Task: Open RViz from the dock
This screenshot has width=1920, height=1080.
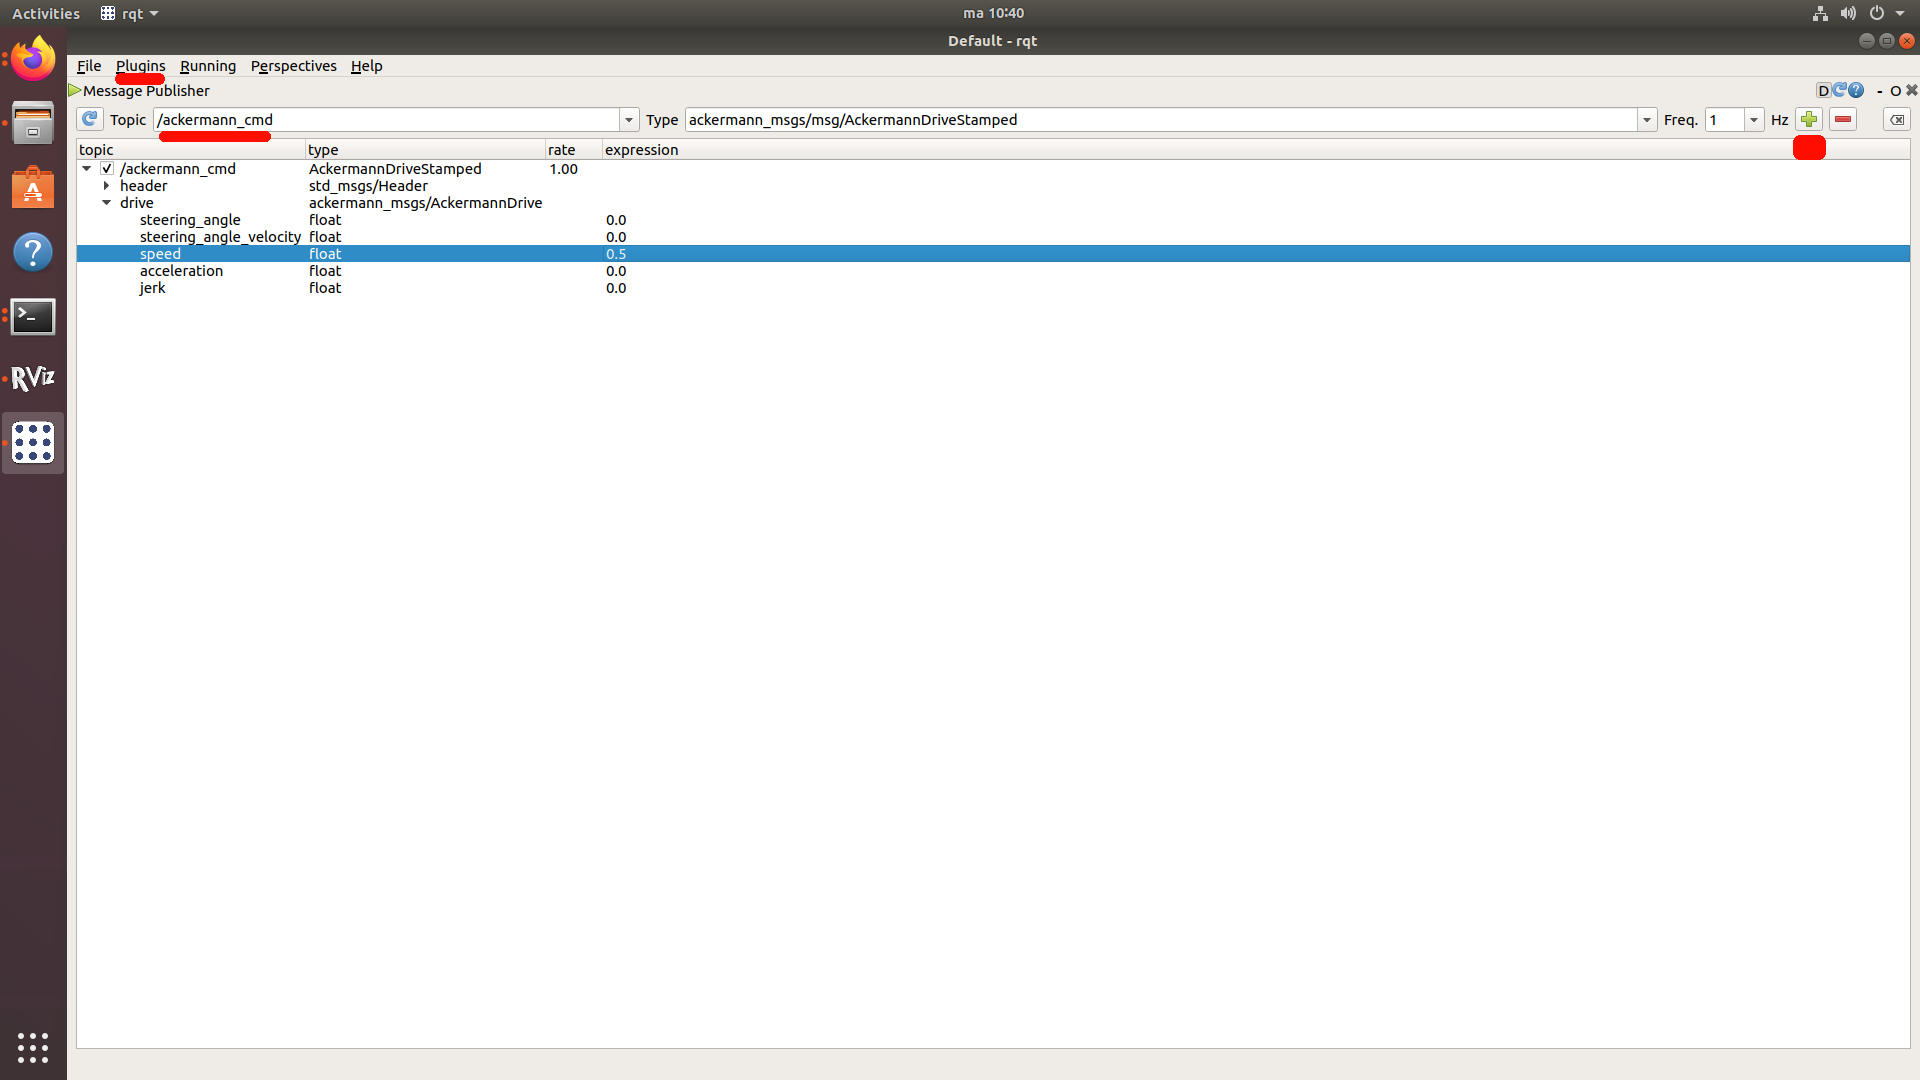Action: [33, 378]
